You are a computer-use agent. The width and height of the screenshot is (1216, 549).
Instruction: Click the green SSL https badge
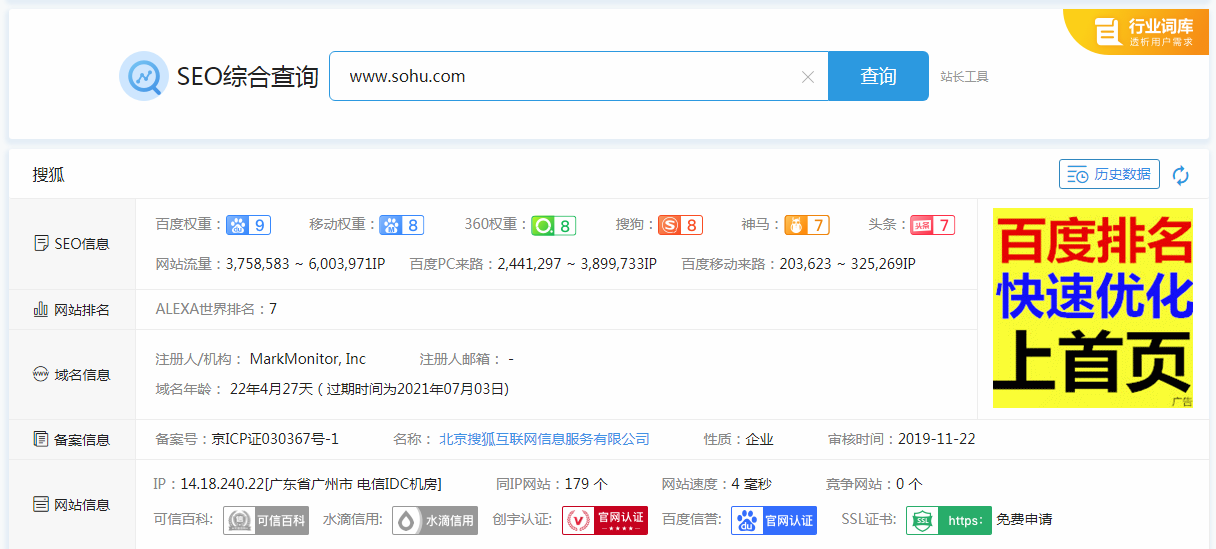click(949, 520)
